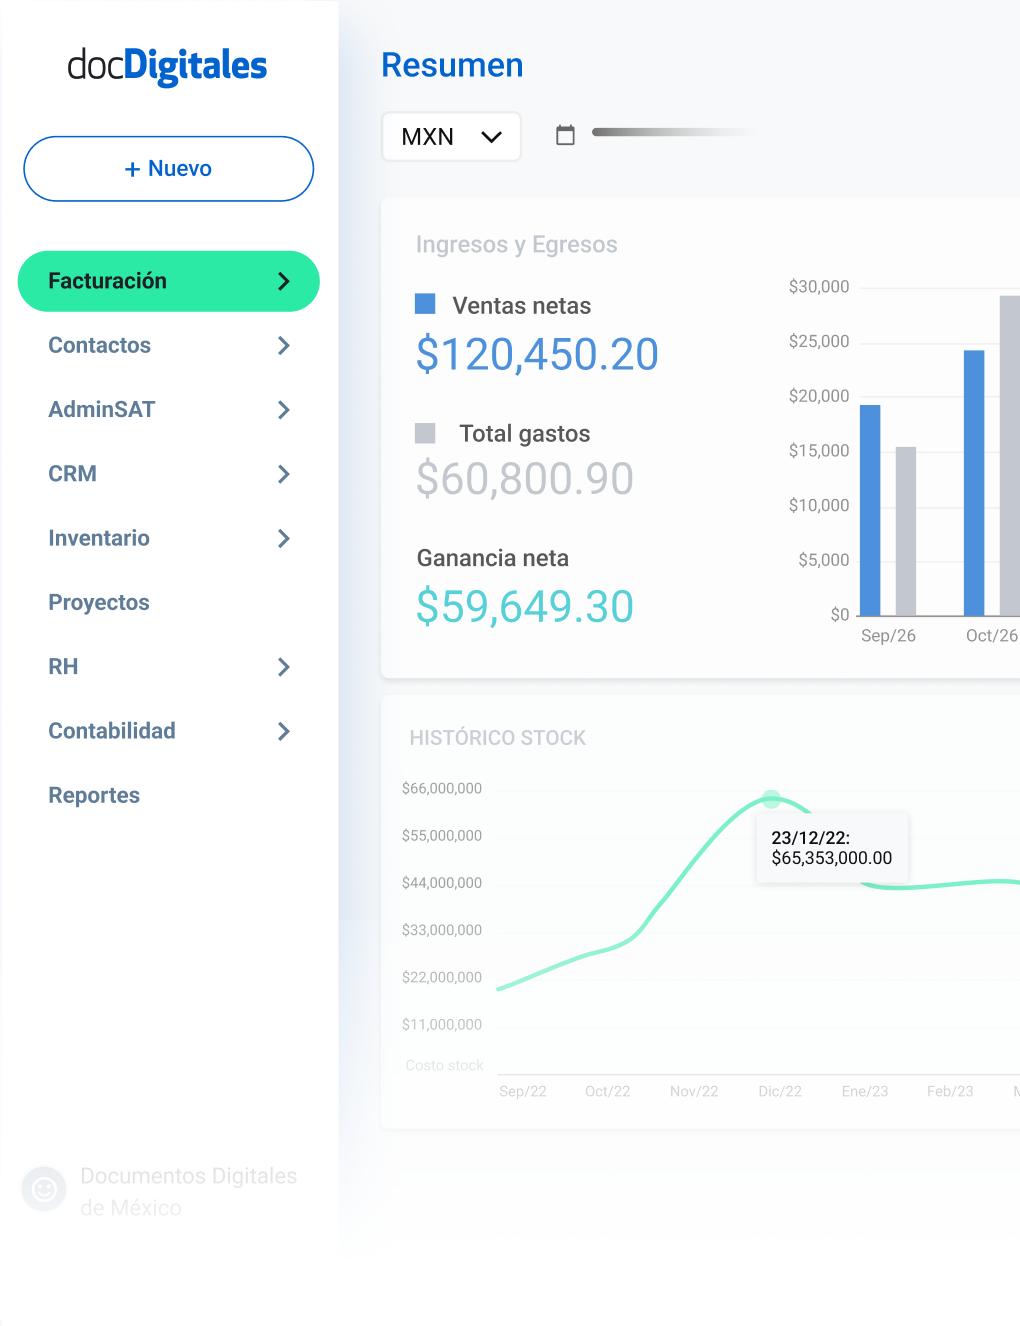1020x1326 pixels.
Task: Expand the Contabilidad chevron
Action: 284,731
